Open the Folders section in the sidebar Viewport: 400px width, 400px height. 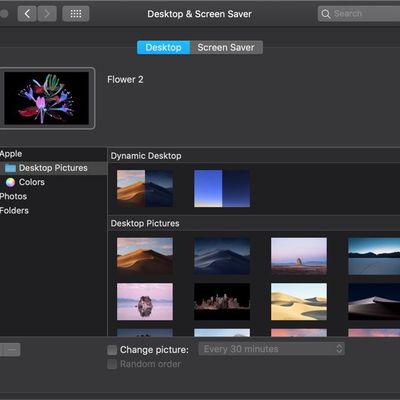tap(14, 211)
